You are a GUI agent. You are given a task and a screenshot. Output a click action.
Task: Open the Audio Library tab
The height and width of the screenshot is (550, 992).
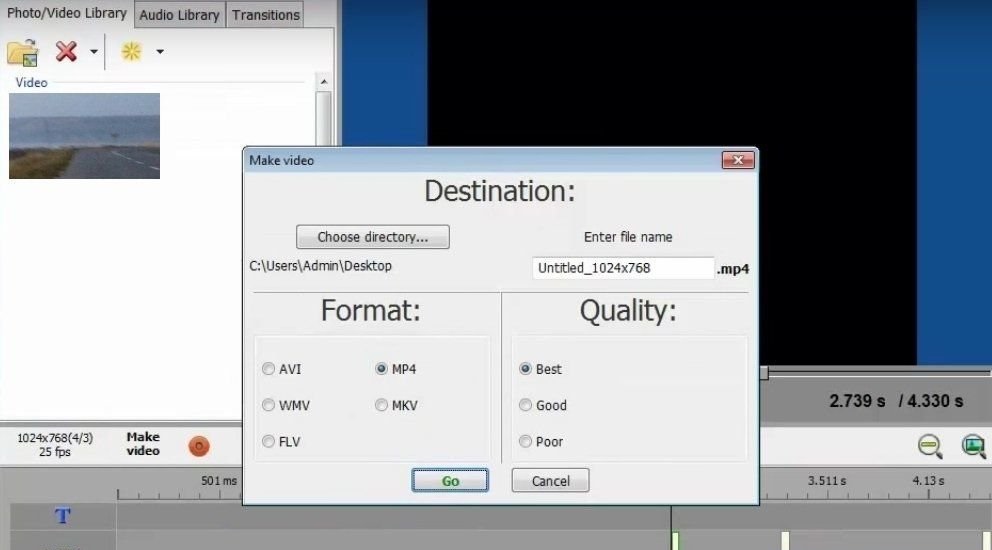[179, 15]
